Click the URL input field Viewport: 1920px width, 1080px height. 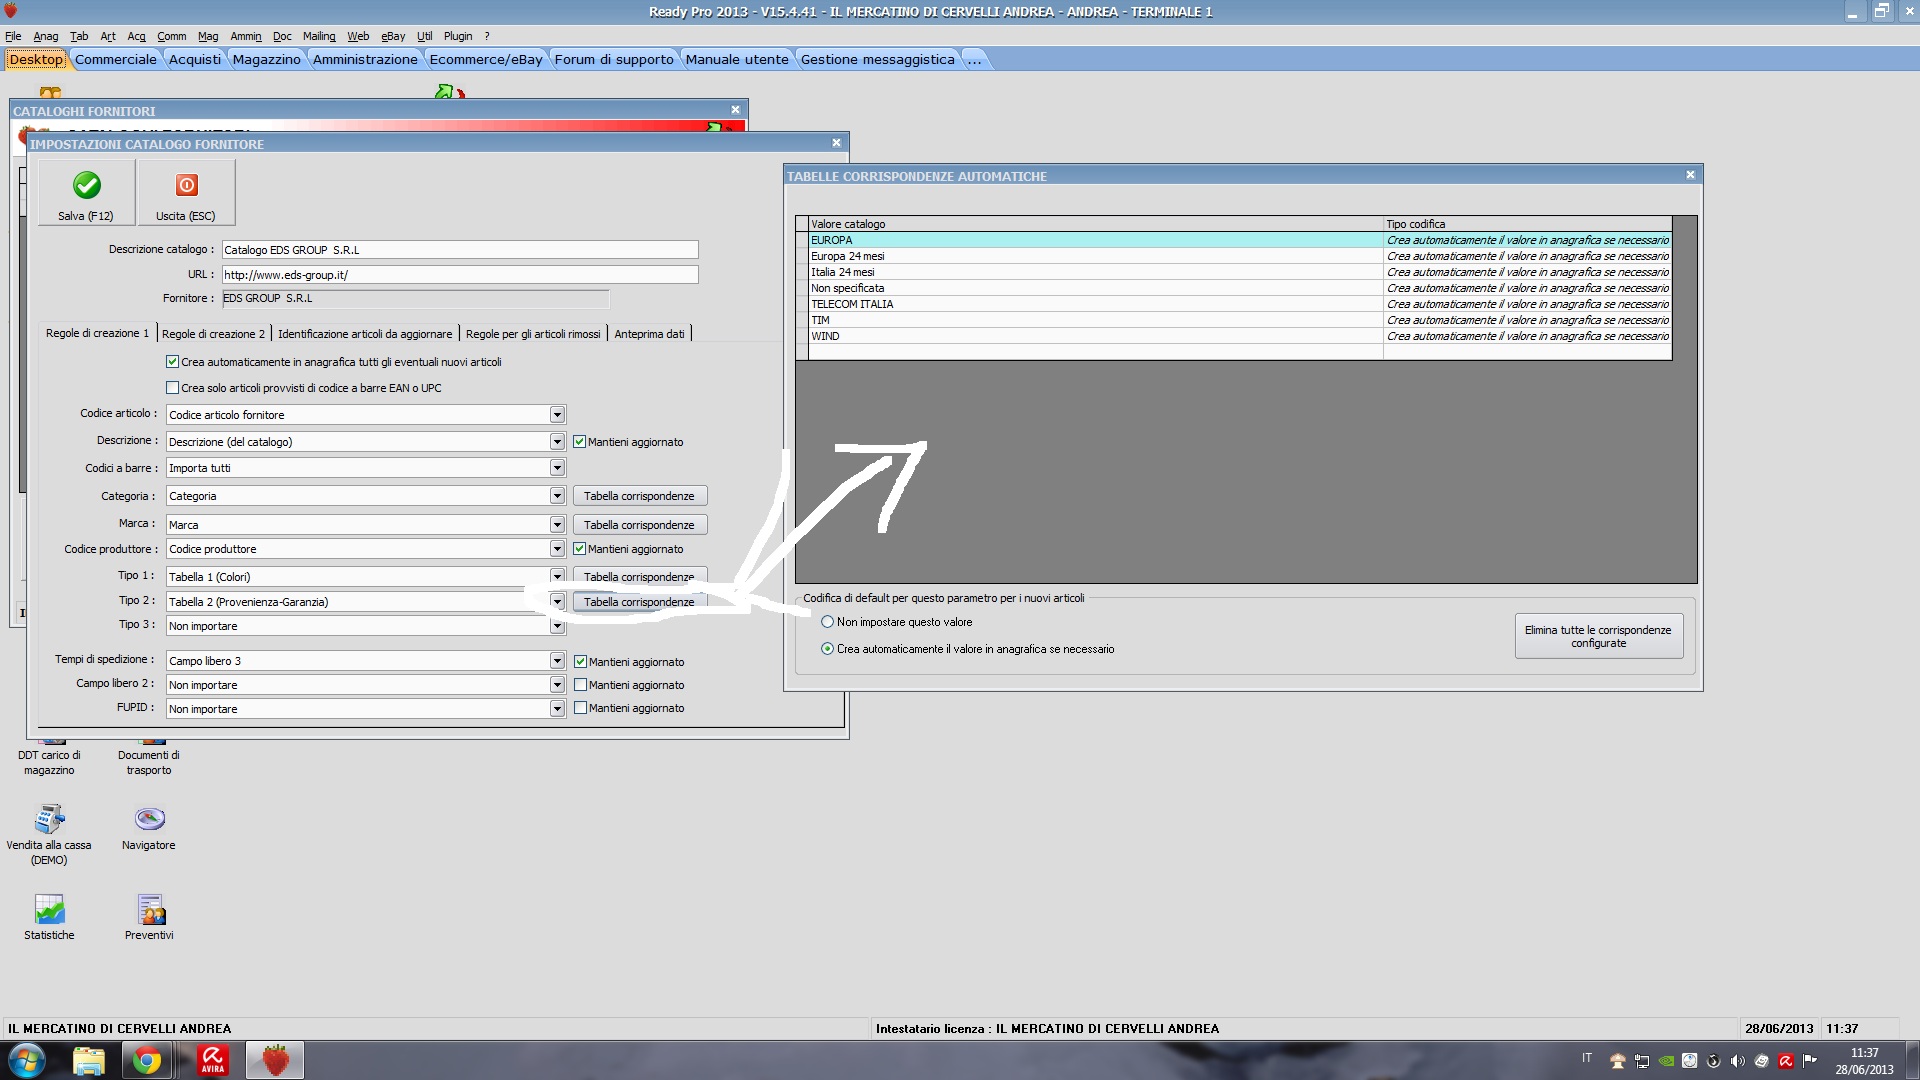pos(459,275)
